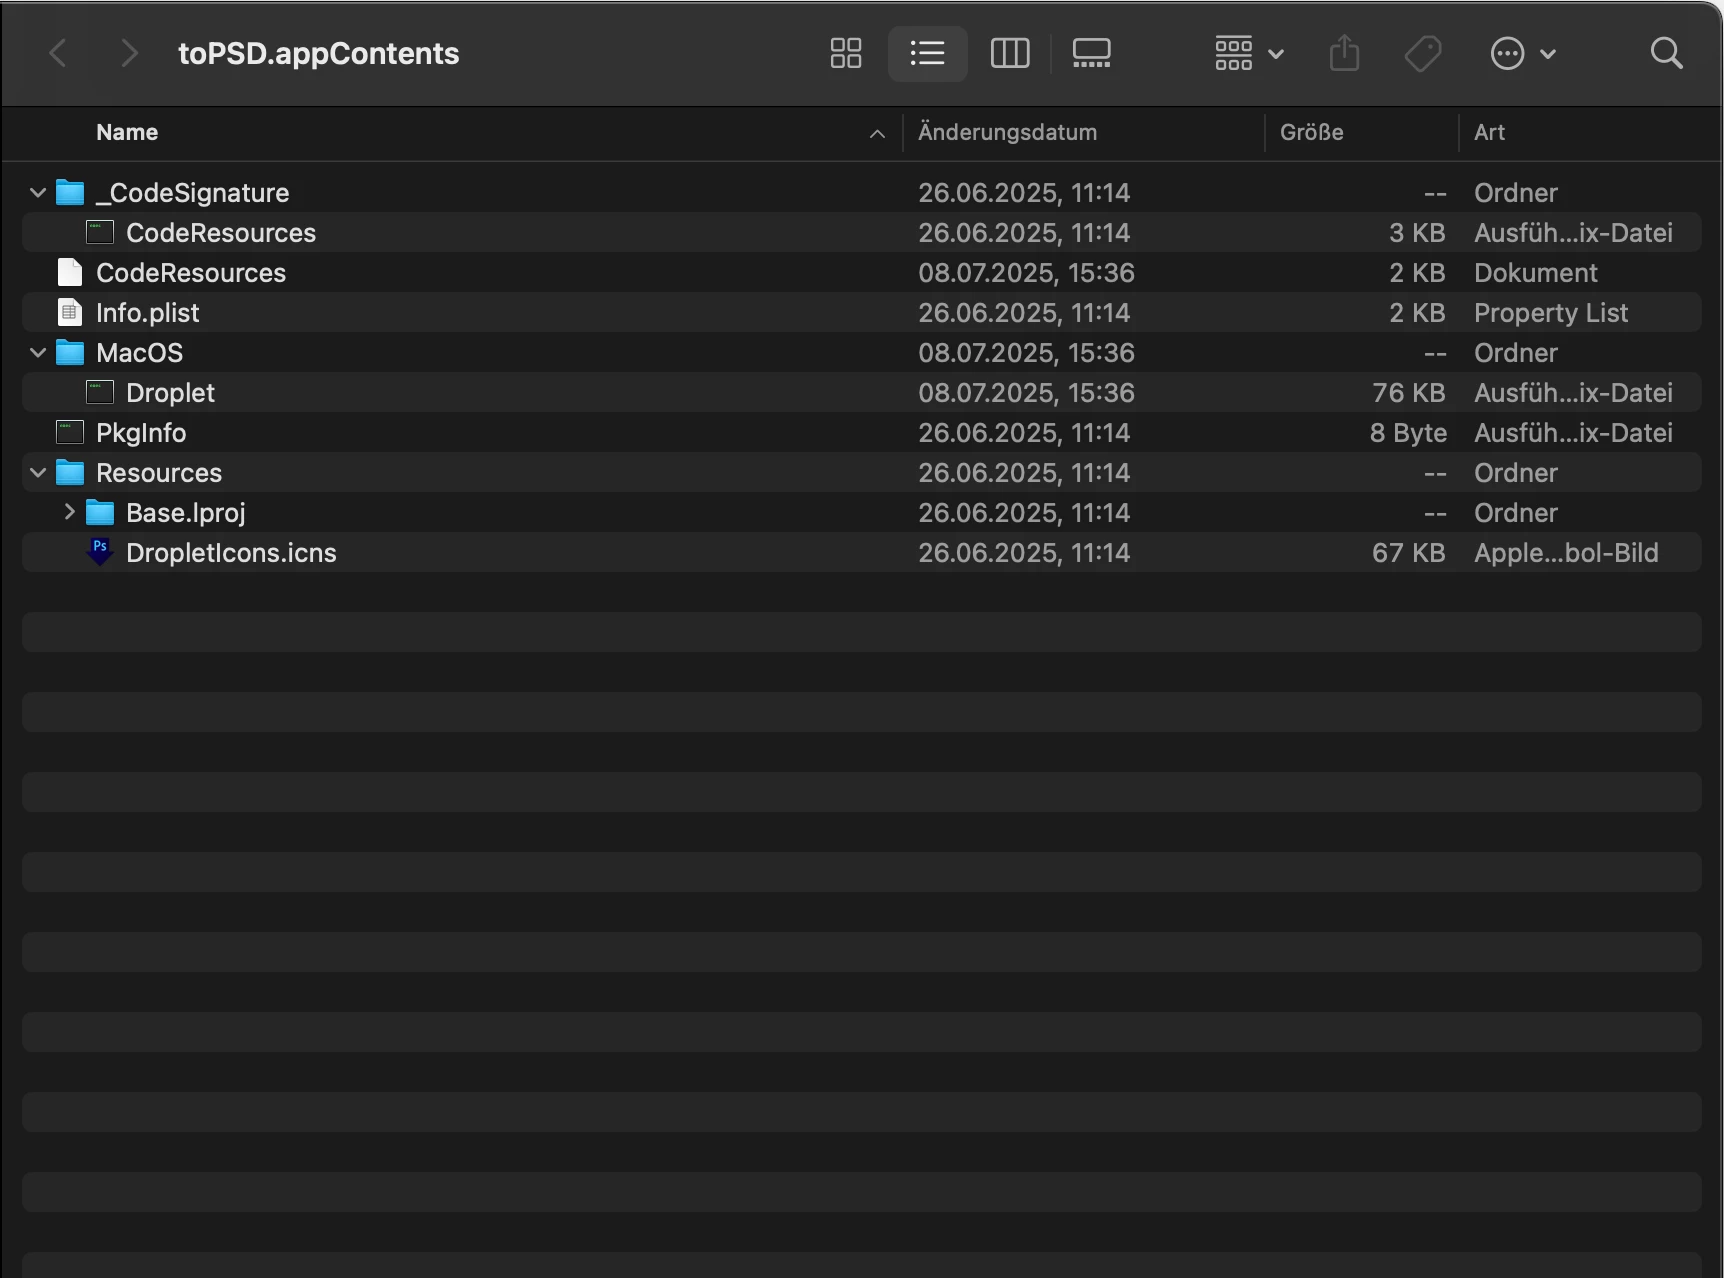Switch to list view
This screenshot has height=1278, width=1724.
[927, 53]
